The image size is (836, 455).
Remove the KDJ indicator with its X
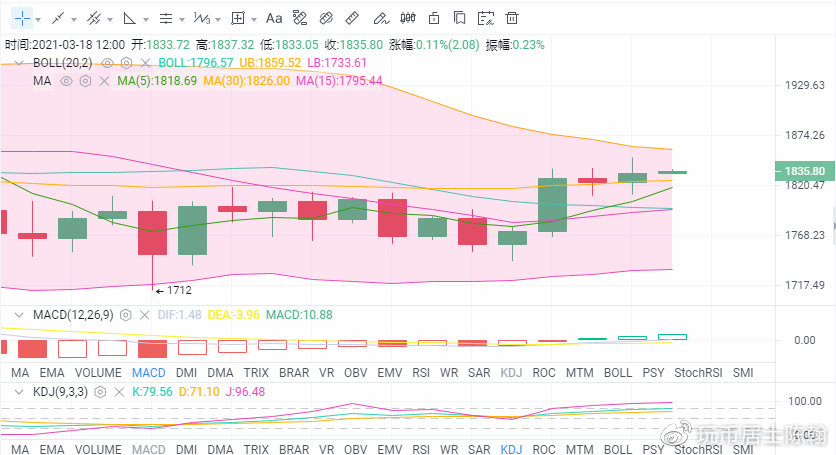pos(119,392)
